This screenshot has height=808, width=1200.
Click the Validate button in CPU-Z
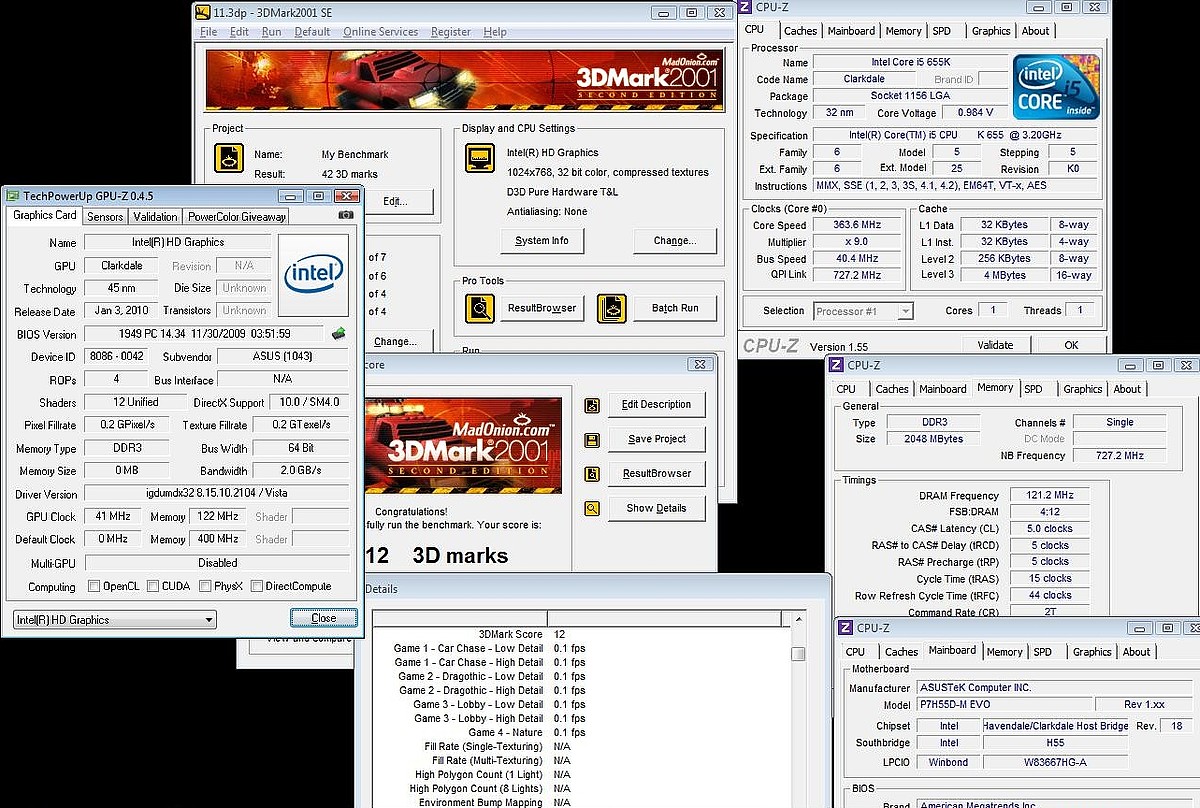995,345
